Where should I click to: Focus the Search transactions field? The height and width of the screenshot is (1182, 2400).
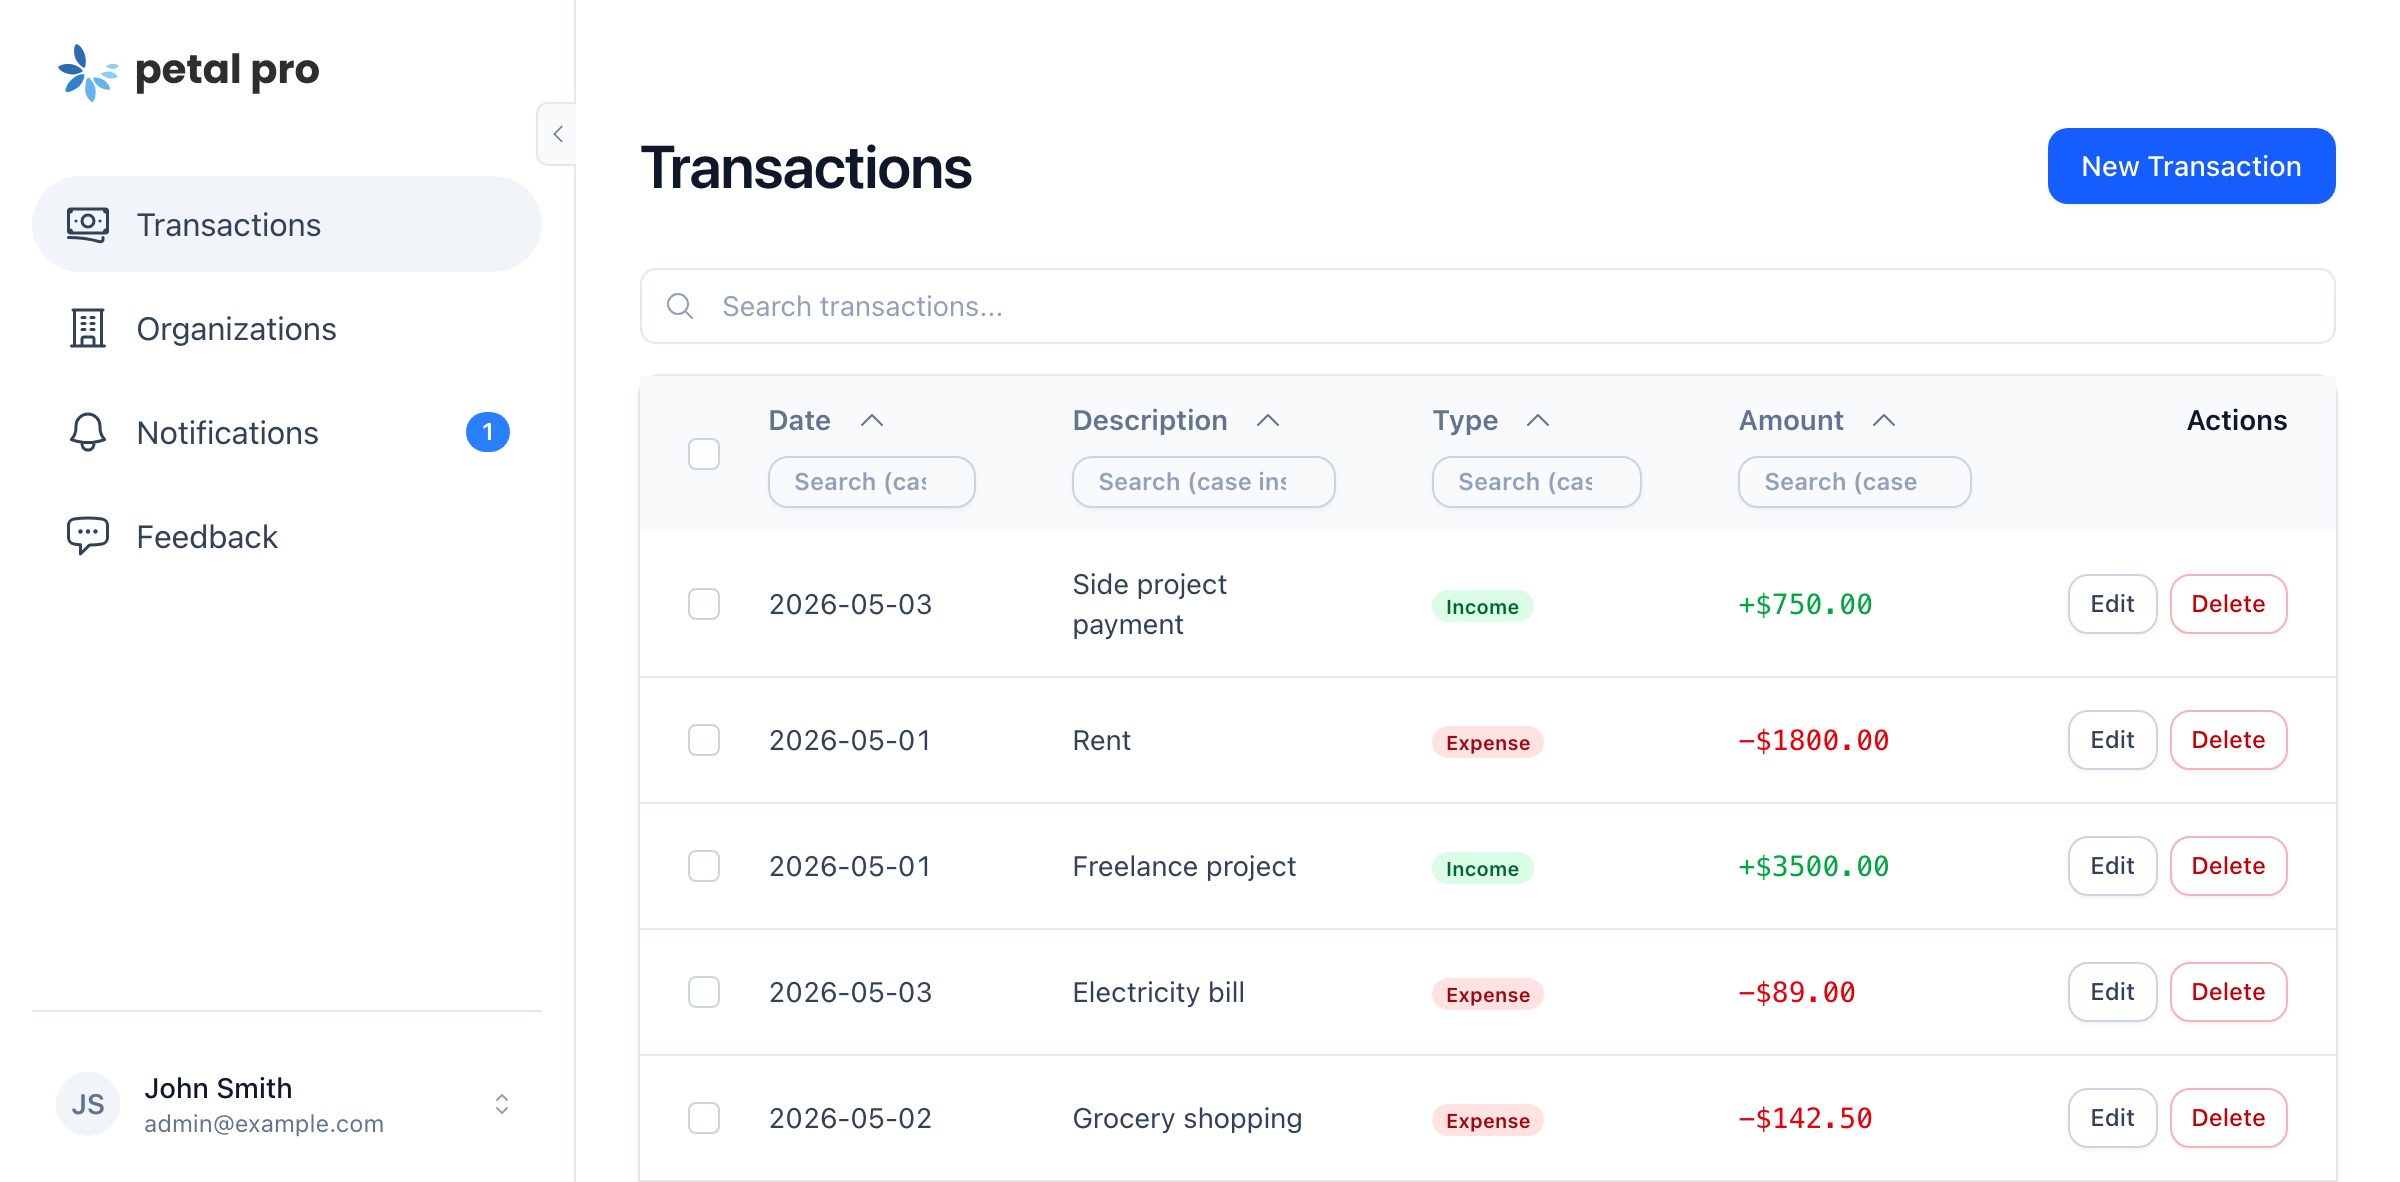1488,306
